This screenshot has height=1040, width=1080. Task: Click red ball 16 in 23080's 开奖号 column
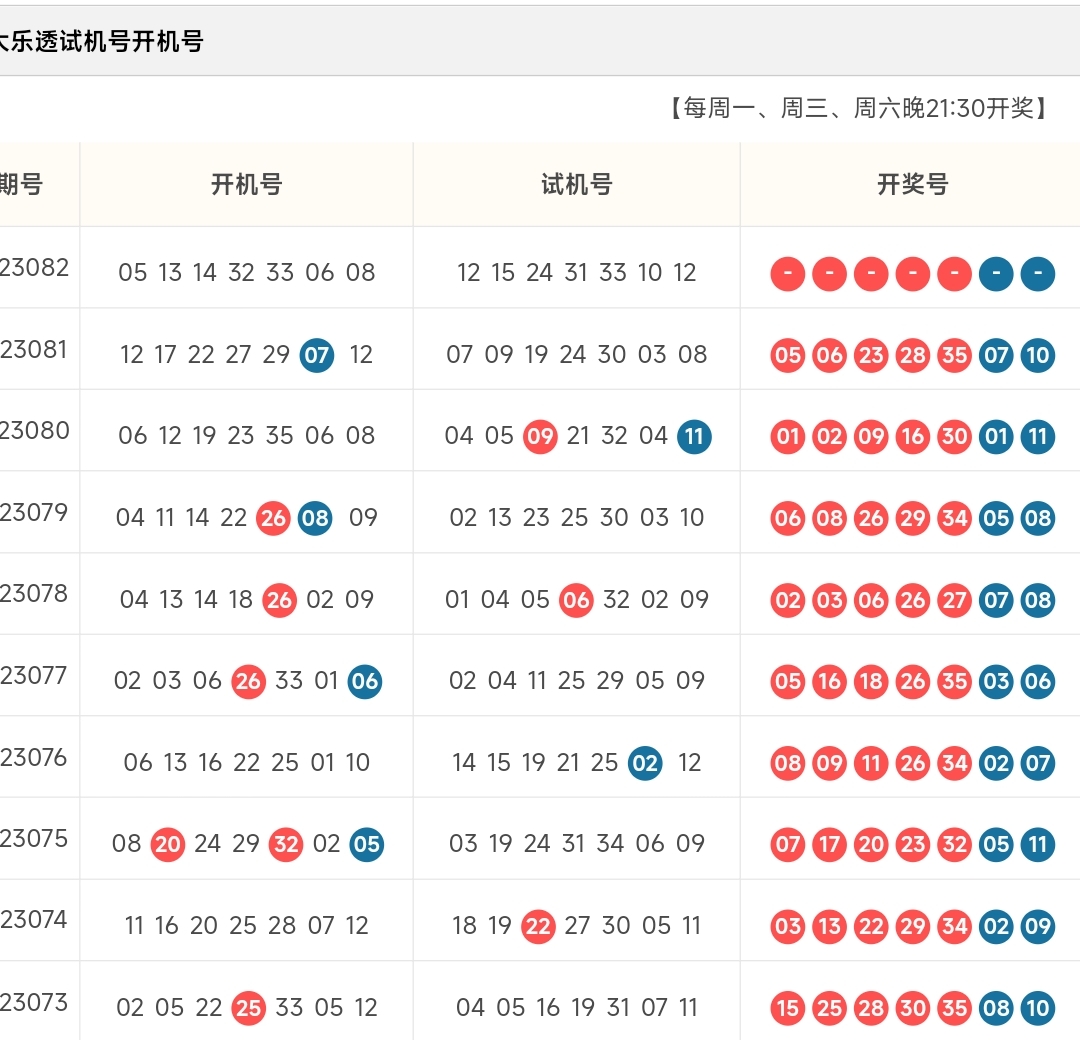pos(913,437)
